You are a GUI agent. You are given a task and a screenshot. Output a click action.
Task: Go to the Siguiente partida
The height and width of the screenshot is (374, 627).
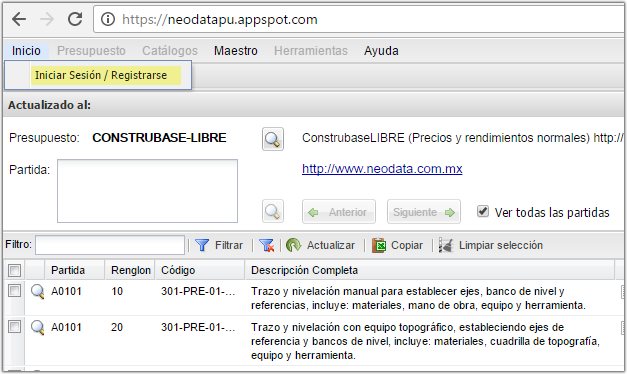pyautogui.click(x=423, y=212)
